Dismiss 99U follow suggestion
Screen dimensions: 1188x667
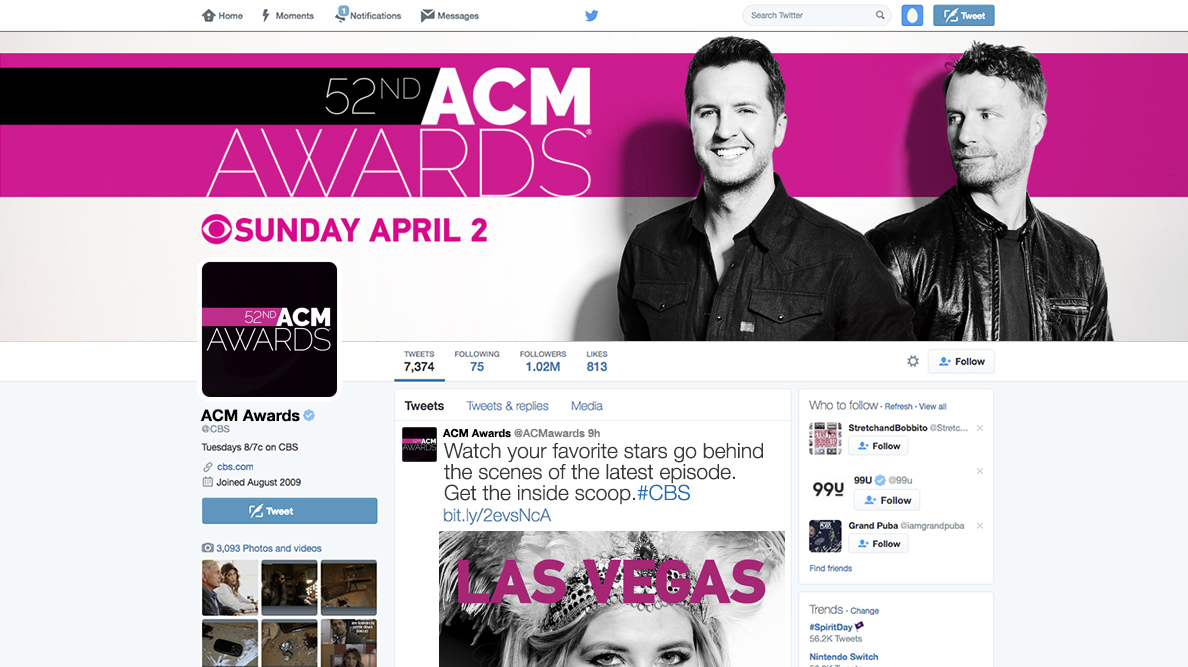click(980, 471)
